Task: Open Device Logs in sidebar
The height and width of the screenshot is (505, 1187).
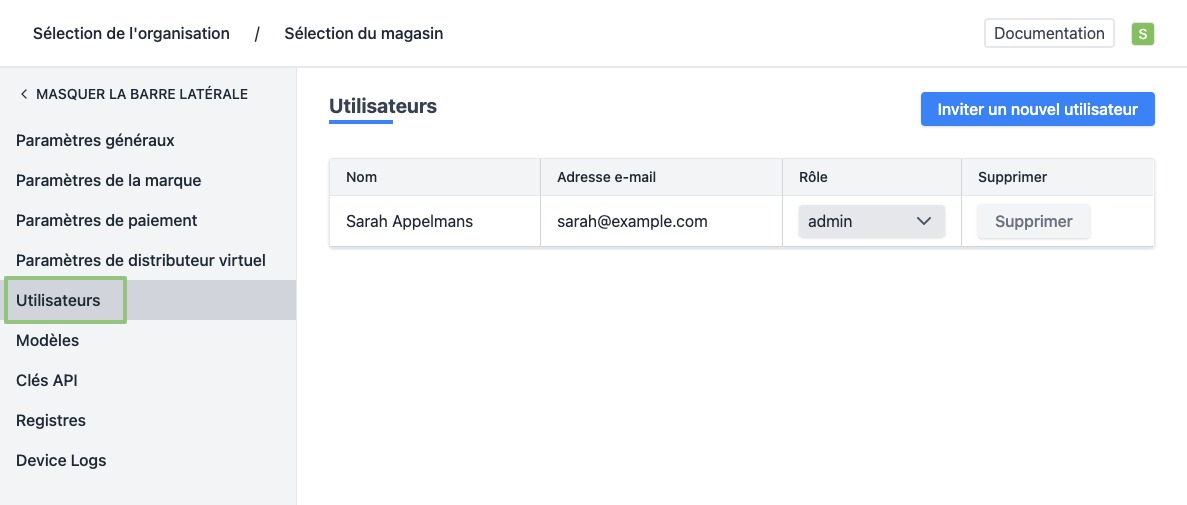Action: [x=61, y=461]
